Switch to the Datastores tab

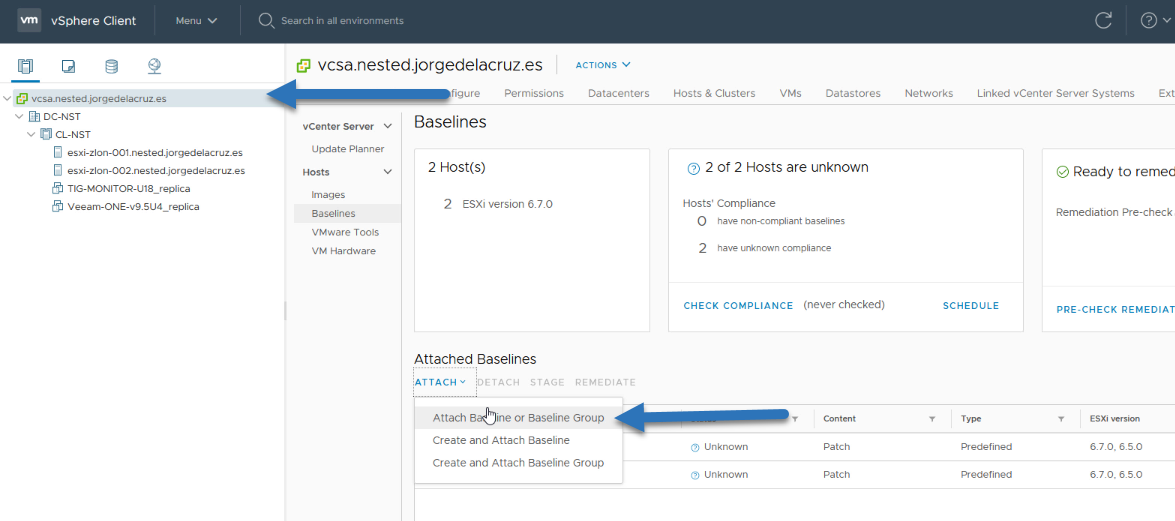pos(853,93)
